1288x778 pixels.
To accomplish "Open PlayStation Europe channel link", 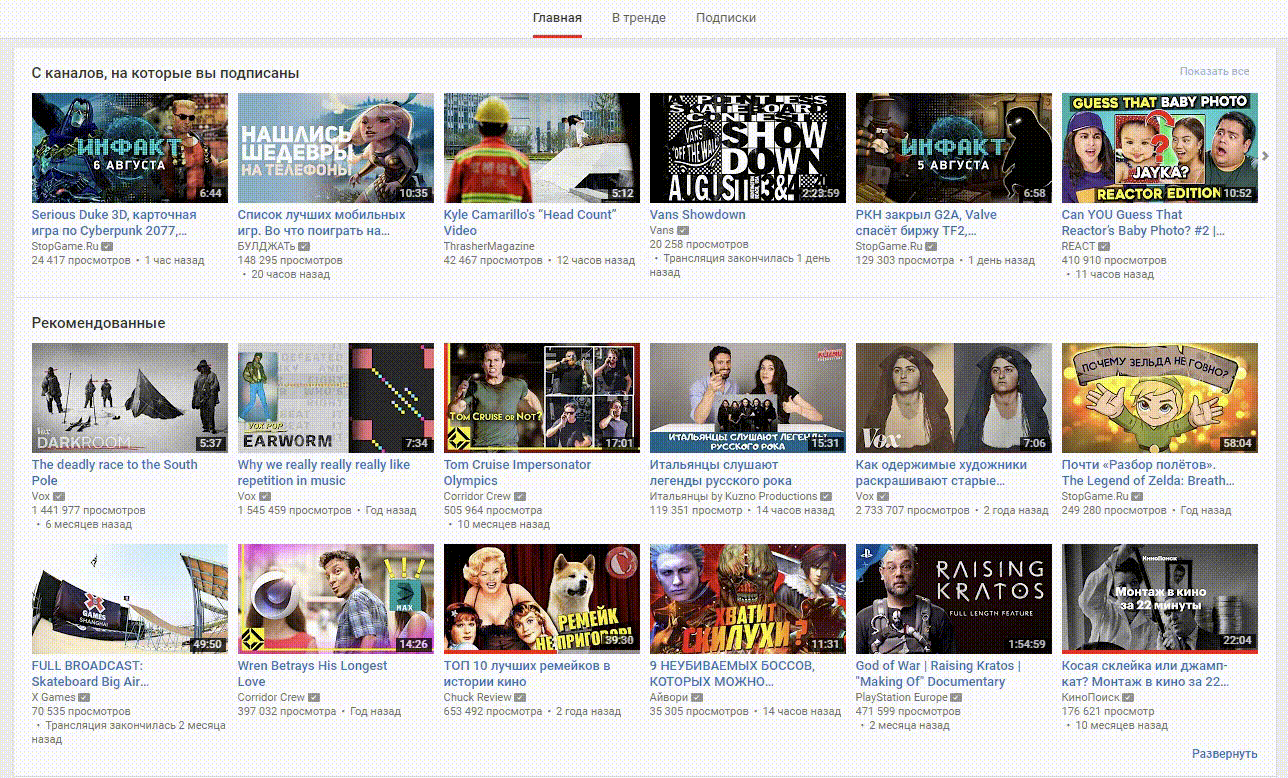I will tap(902, 697).
